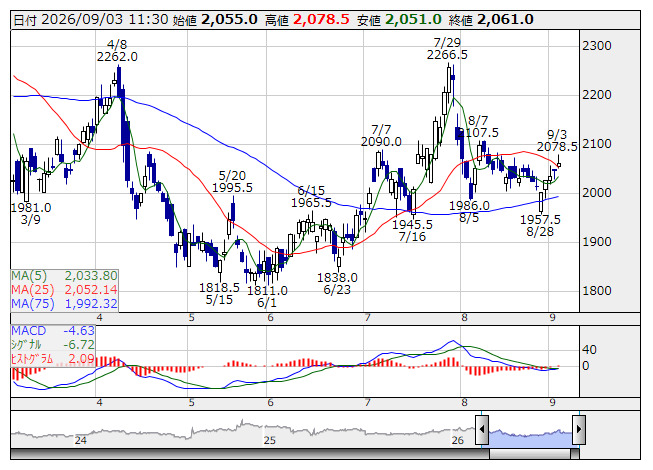This screenshot has height=470, width=653.
Task: Click the 1800 price axis label
Action: (x=596, y=291)
